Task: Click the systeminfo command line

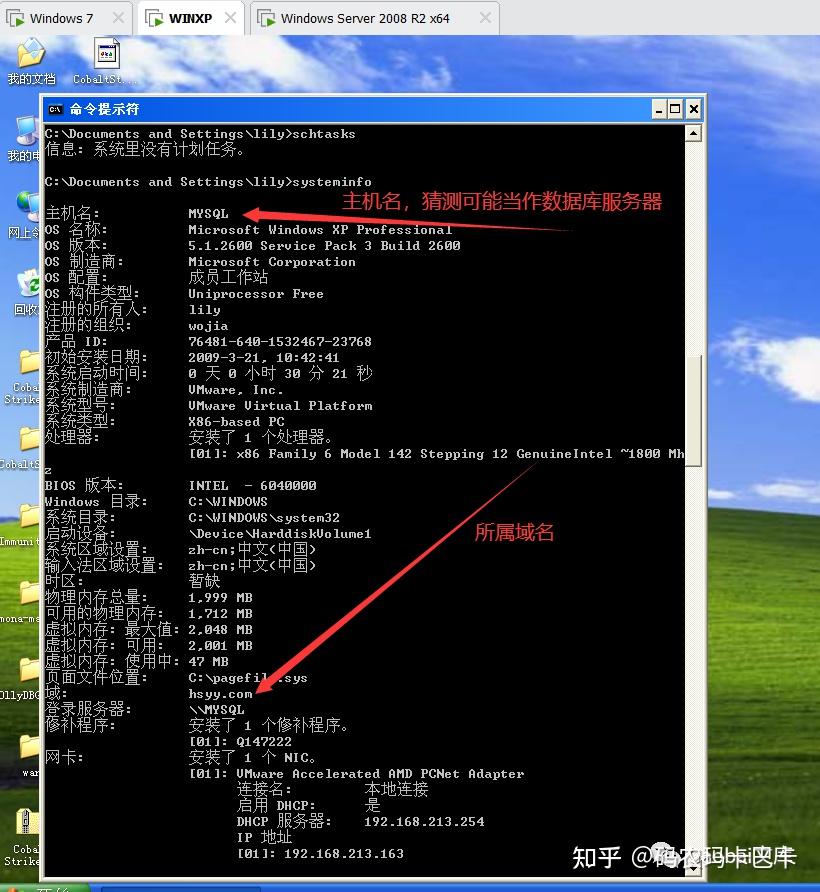Action: 208,182
